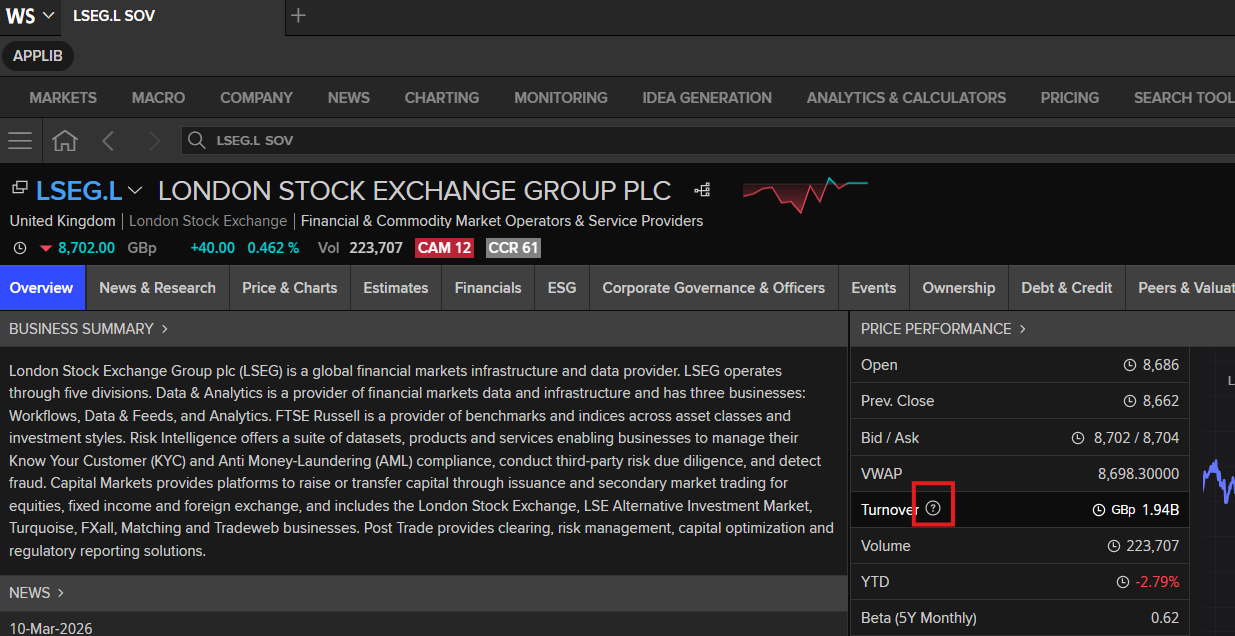
Task: Click the CAM 12 badge
Action: (x=444, y=248)
